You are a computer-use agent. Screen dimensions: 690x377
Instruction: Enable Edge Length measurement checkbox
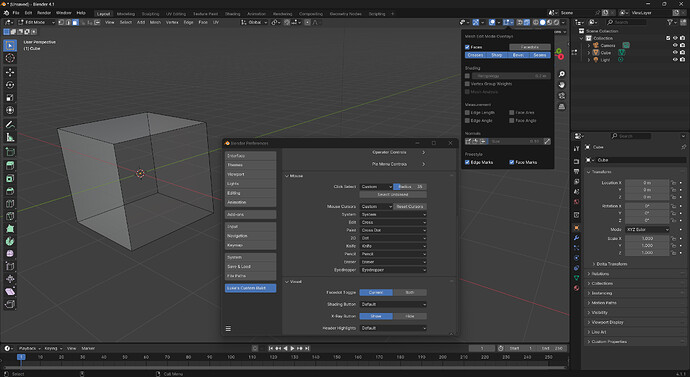[x=467, y=113]
